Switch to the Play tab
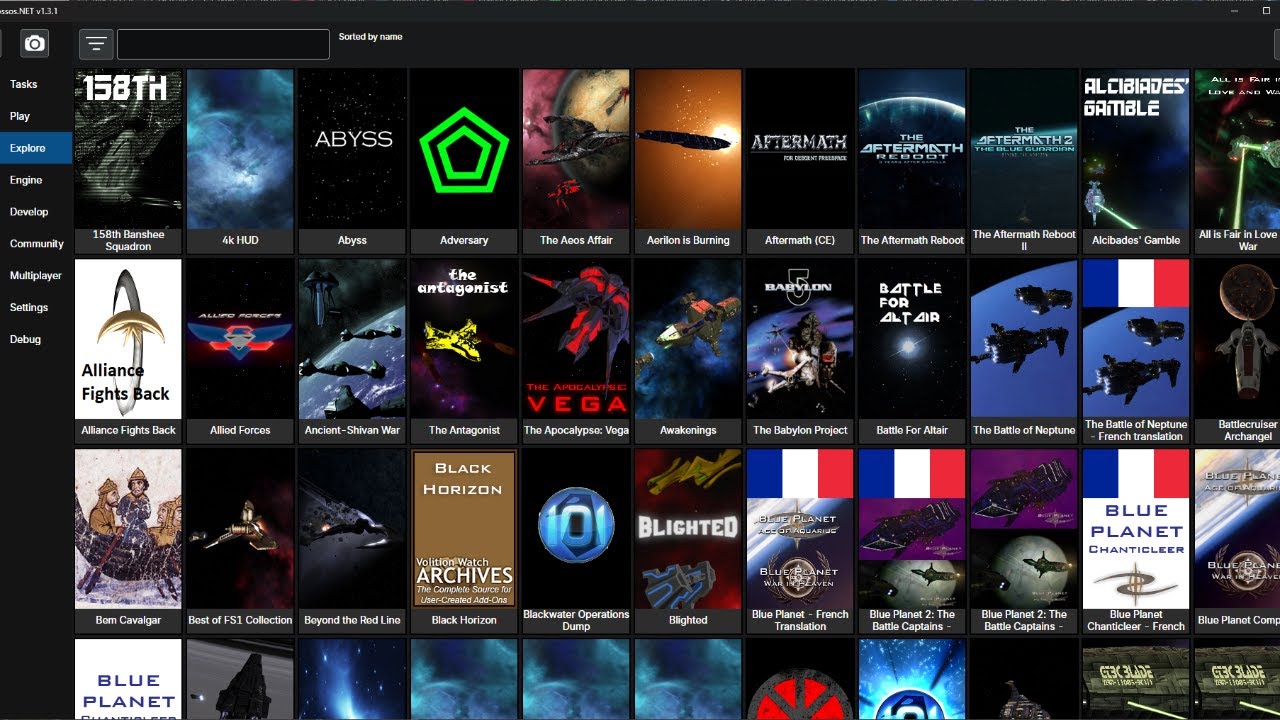Image resolution: width=1280 pixels, height=720 pixels. click(x=36, y=116)
